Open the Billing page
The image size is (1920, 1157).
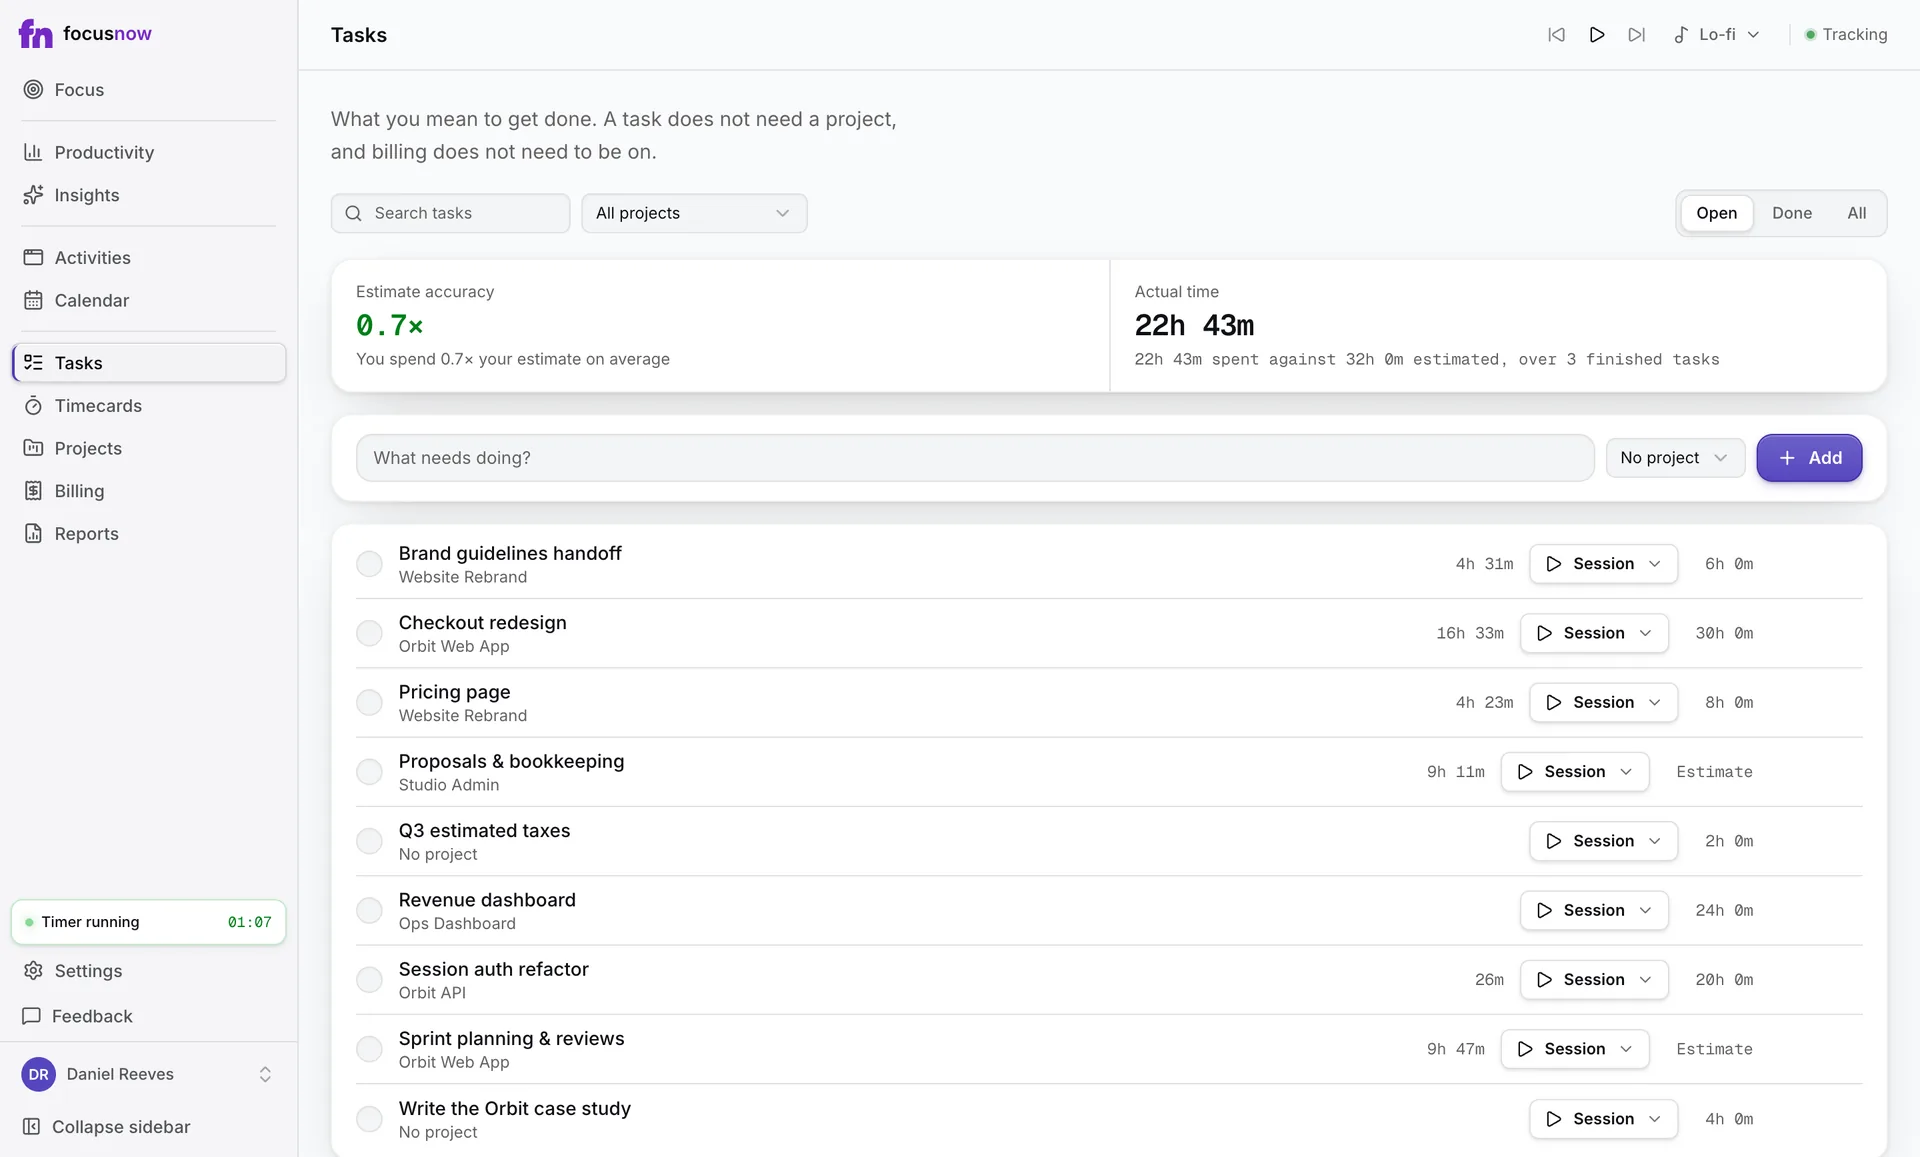tap(149, 491)
